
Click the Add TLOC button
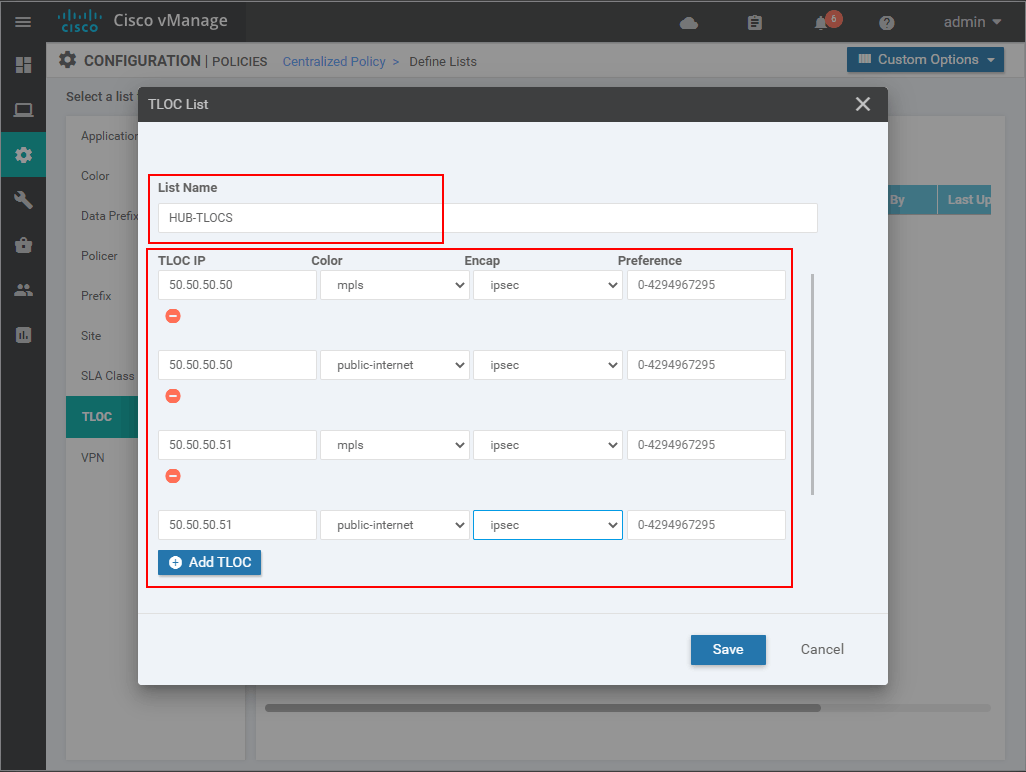[209, 562]
